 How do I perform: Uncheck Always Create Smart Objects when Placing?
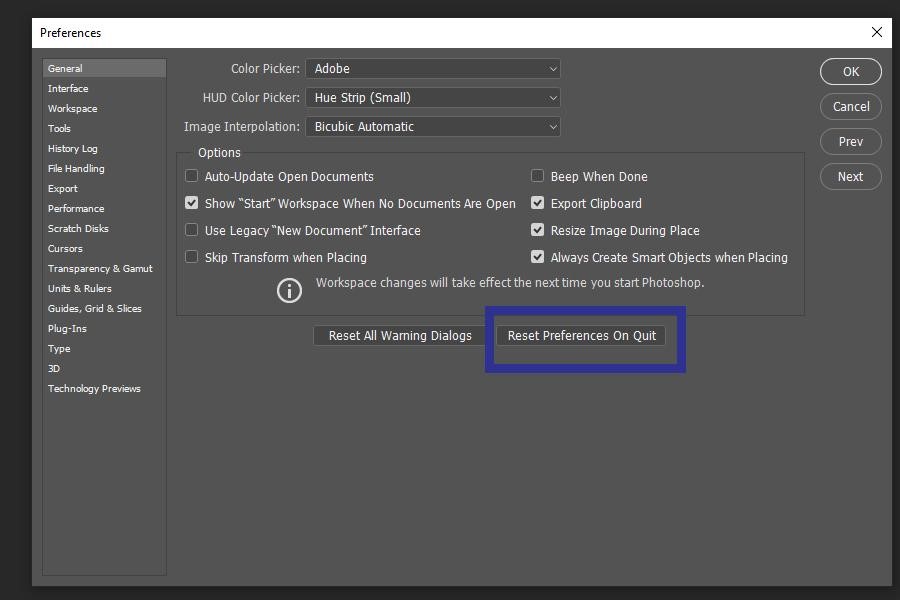(537, 257)
